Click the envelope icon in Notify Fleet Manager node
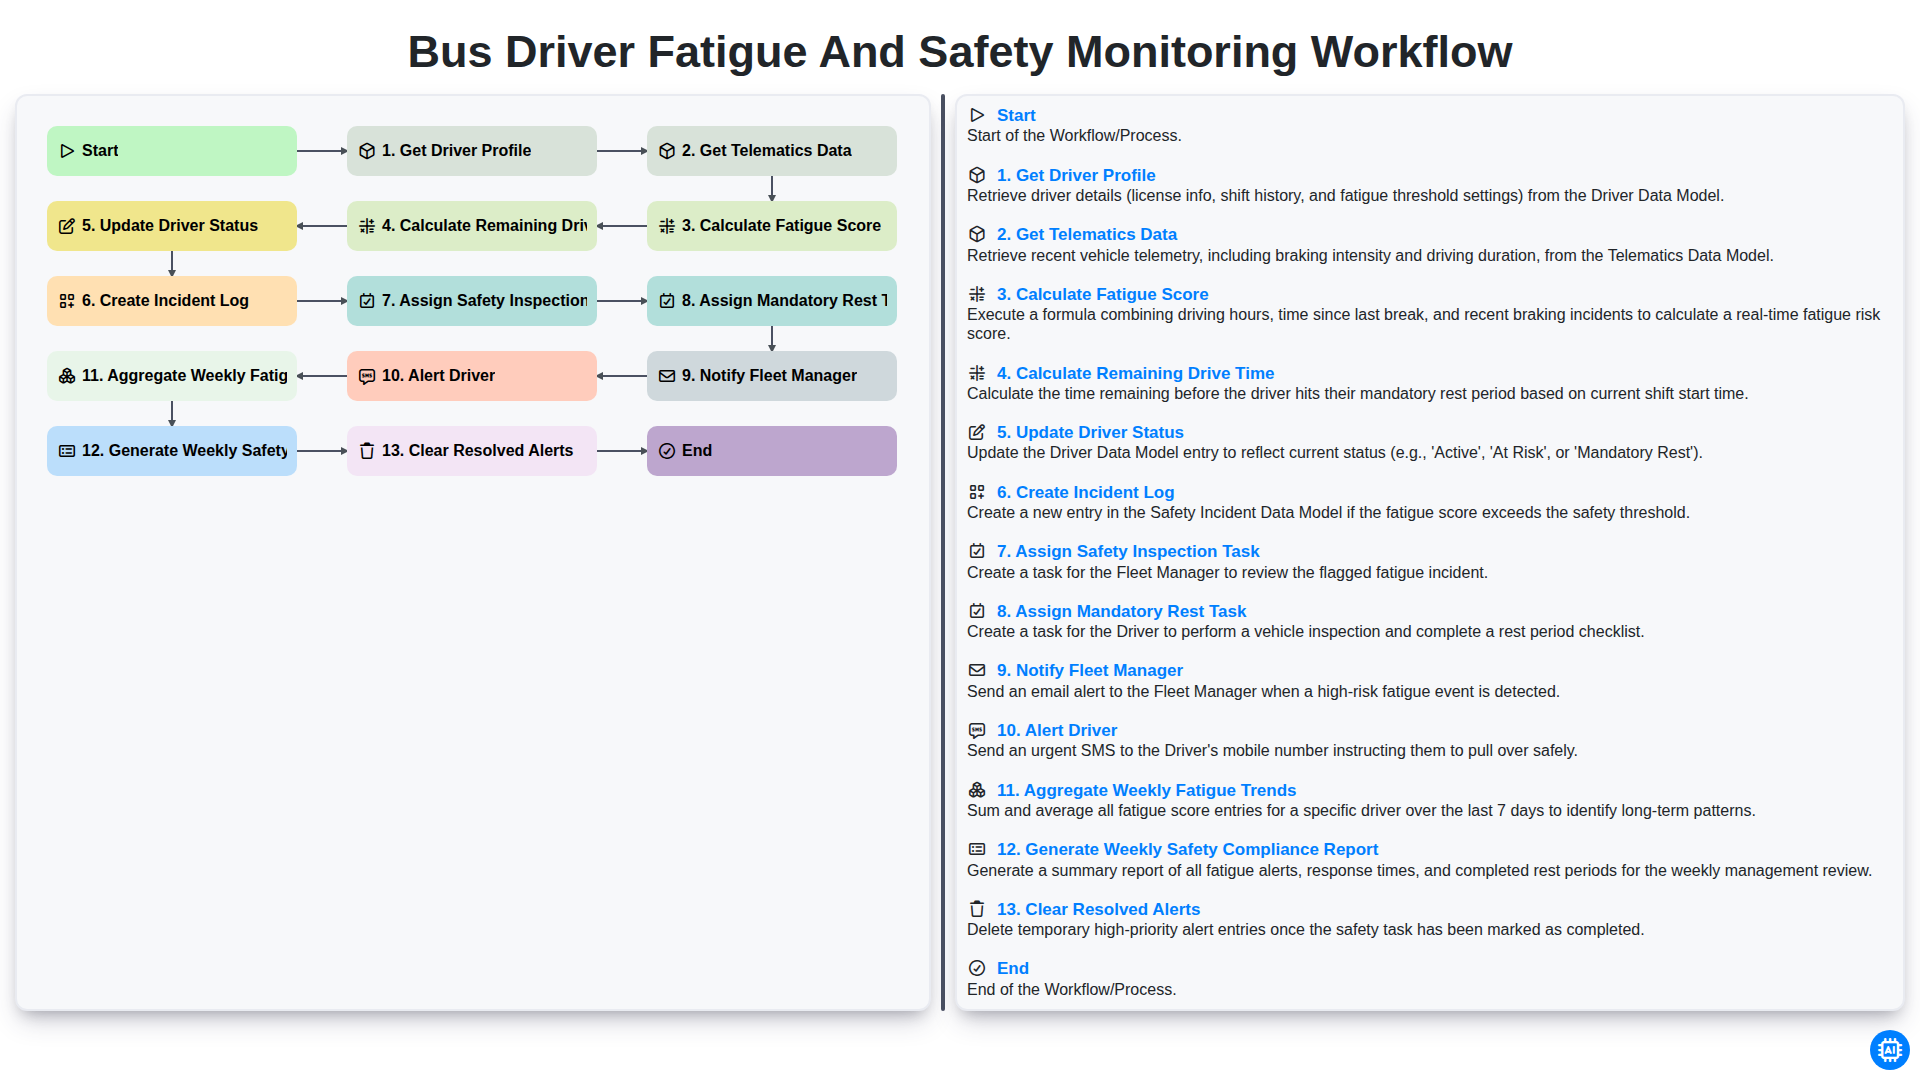Viewport: 1920px width, 1080px height. coord(667,376)
